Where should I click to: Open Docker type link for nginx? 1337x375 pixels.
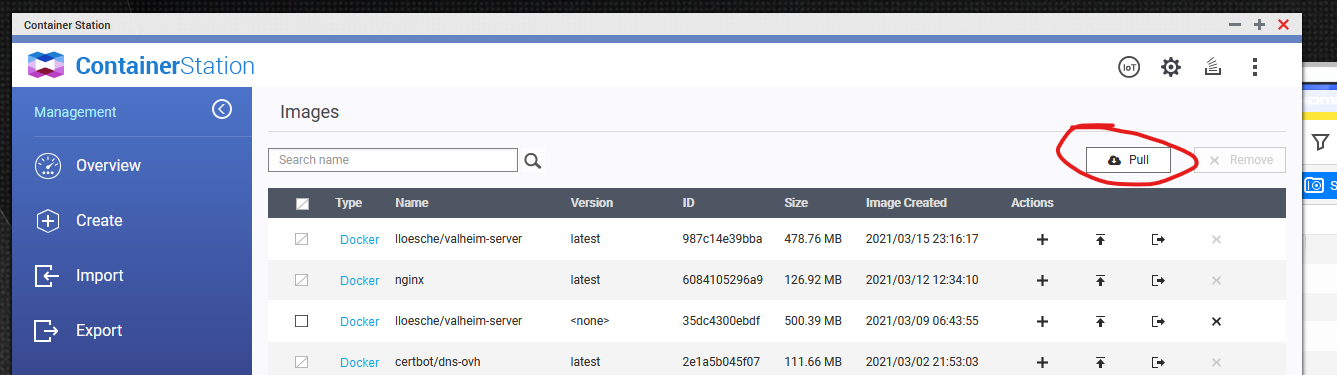tap(360, 281)
